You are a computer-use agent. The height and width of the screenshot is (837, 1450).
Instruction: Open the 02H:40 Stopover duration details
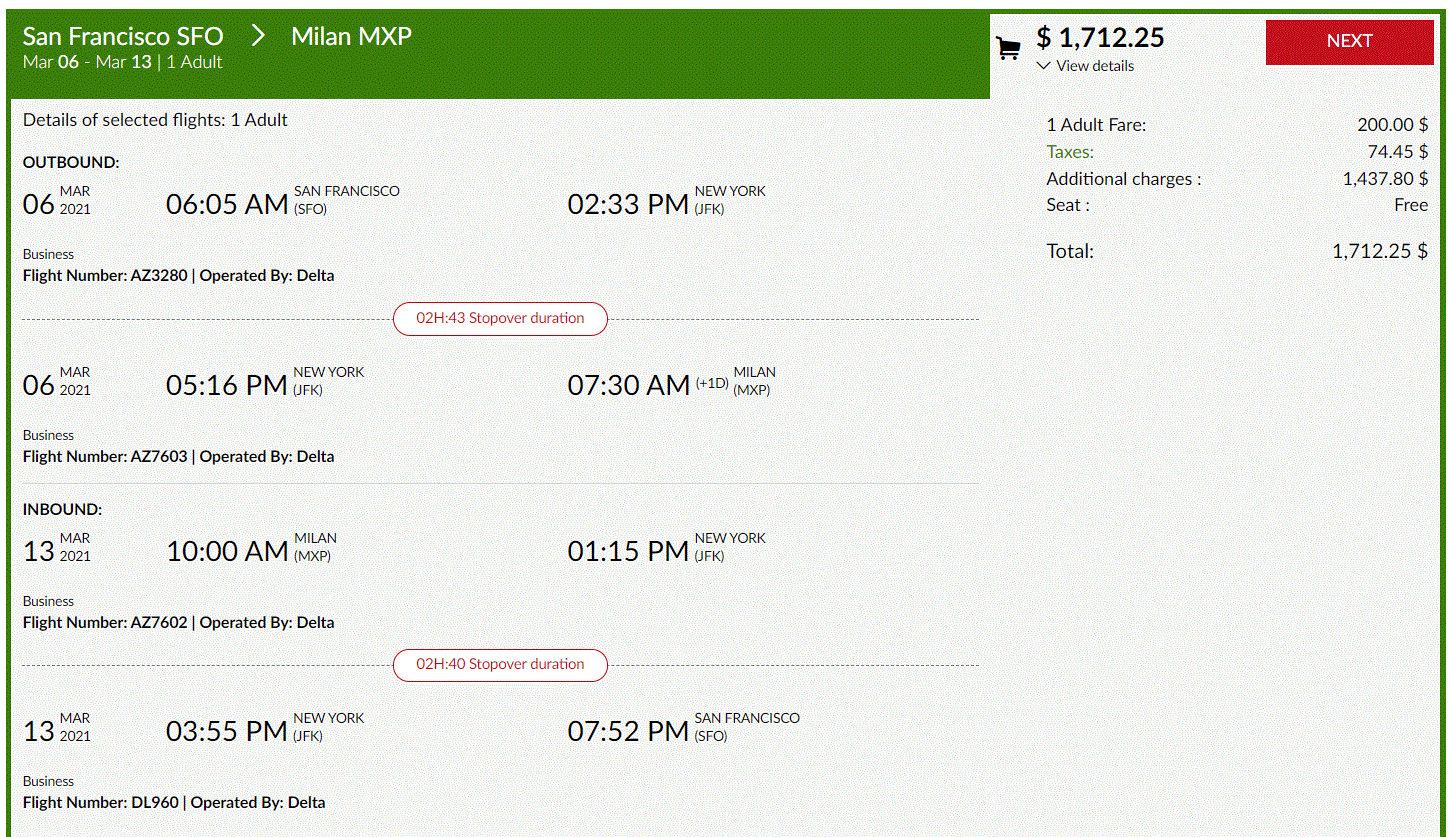tap(500, 665)
